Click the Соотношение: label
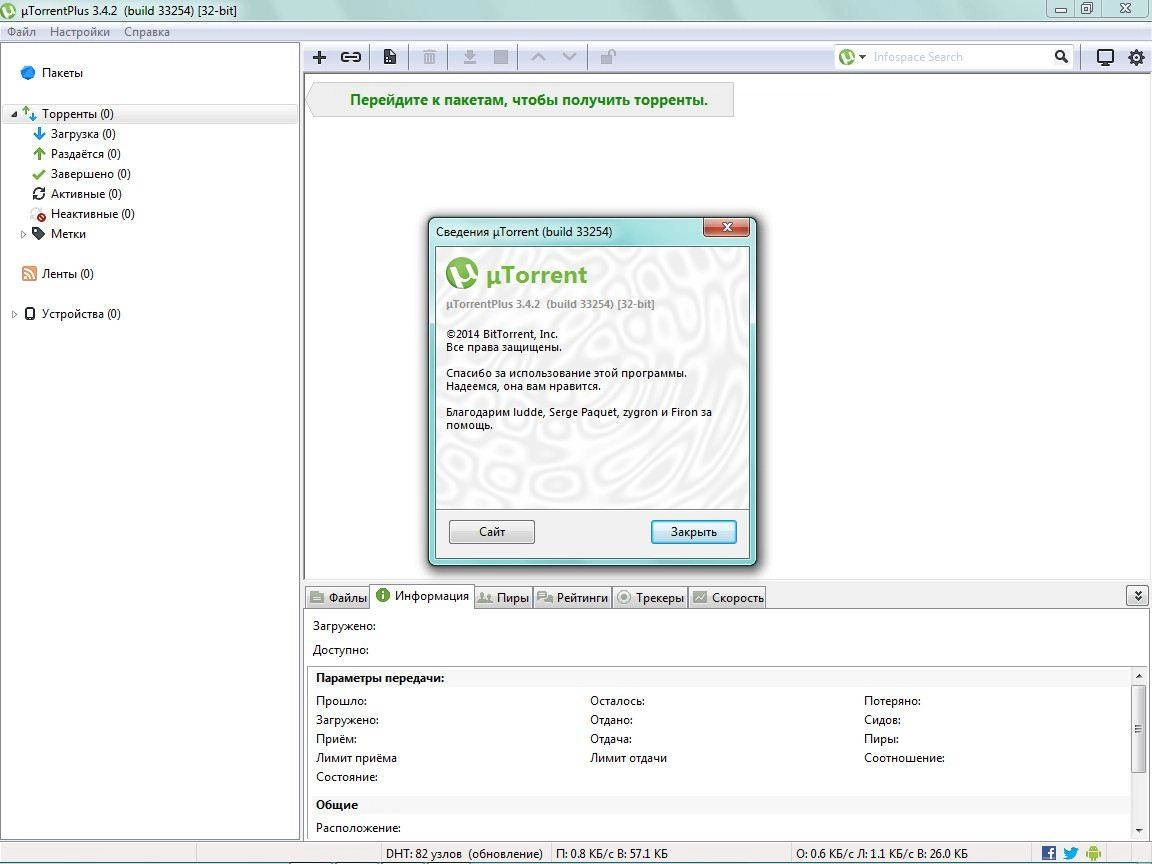This screenshot has width=1152, height=864. [904, 758]
